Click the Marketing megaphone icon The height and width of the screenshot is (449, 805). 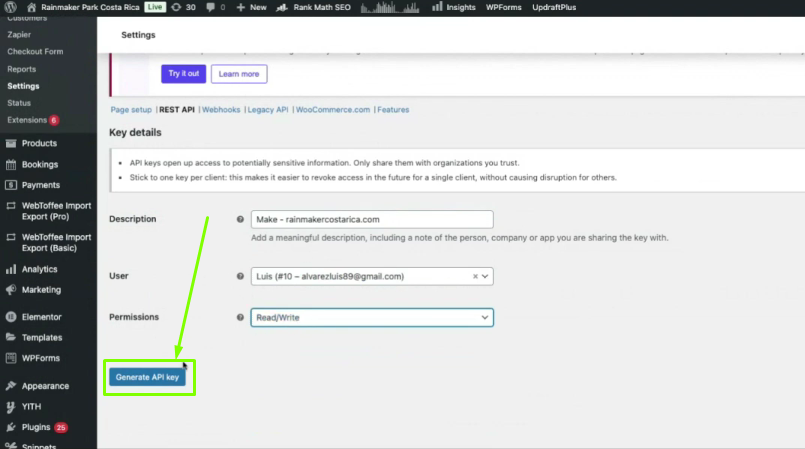(11, 290)
